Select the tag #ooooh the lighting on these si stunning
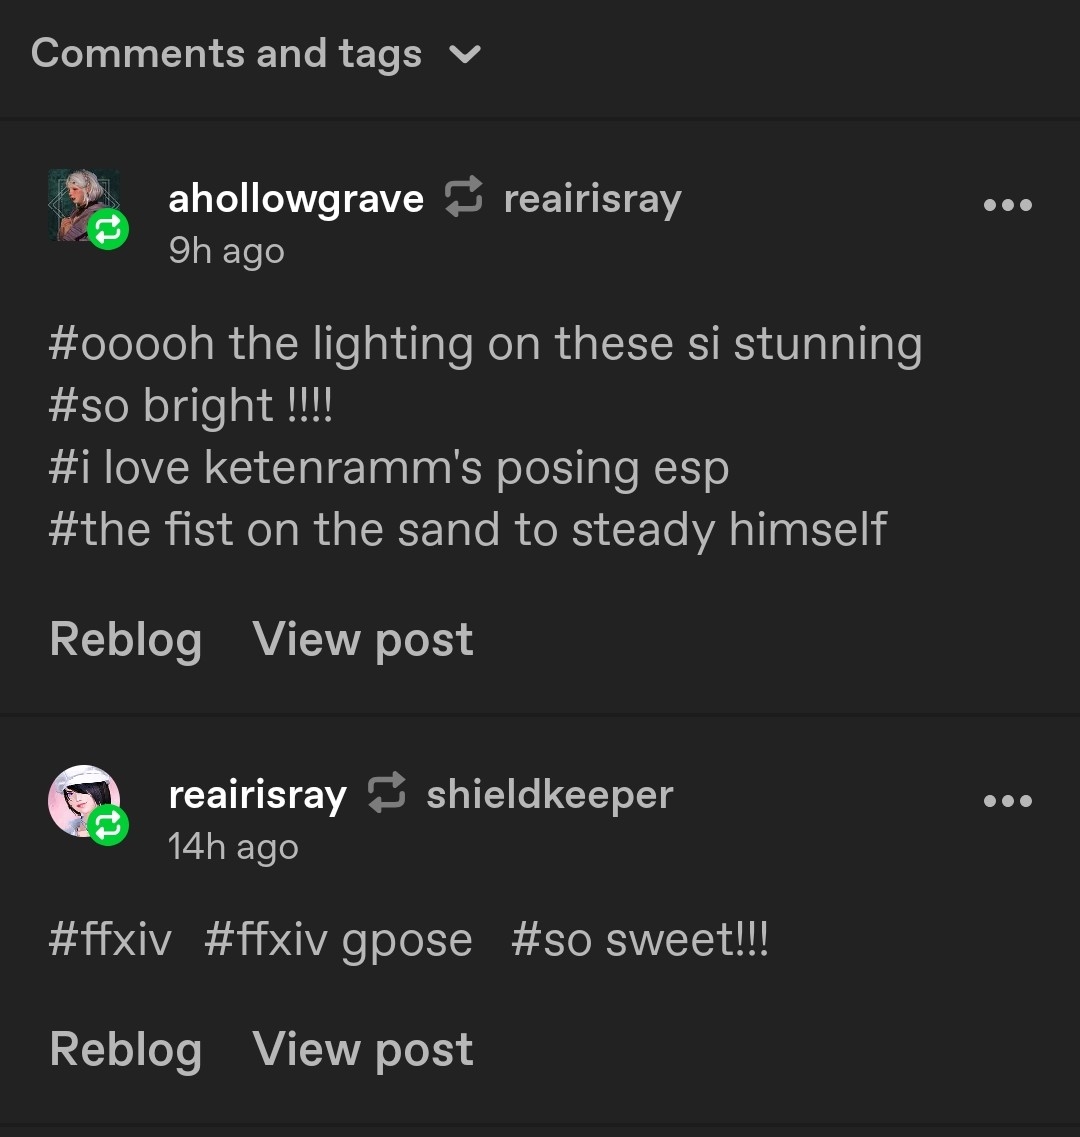 pyautogui.click(x=485, y=344)
